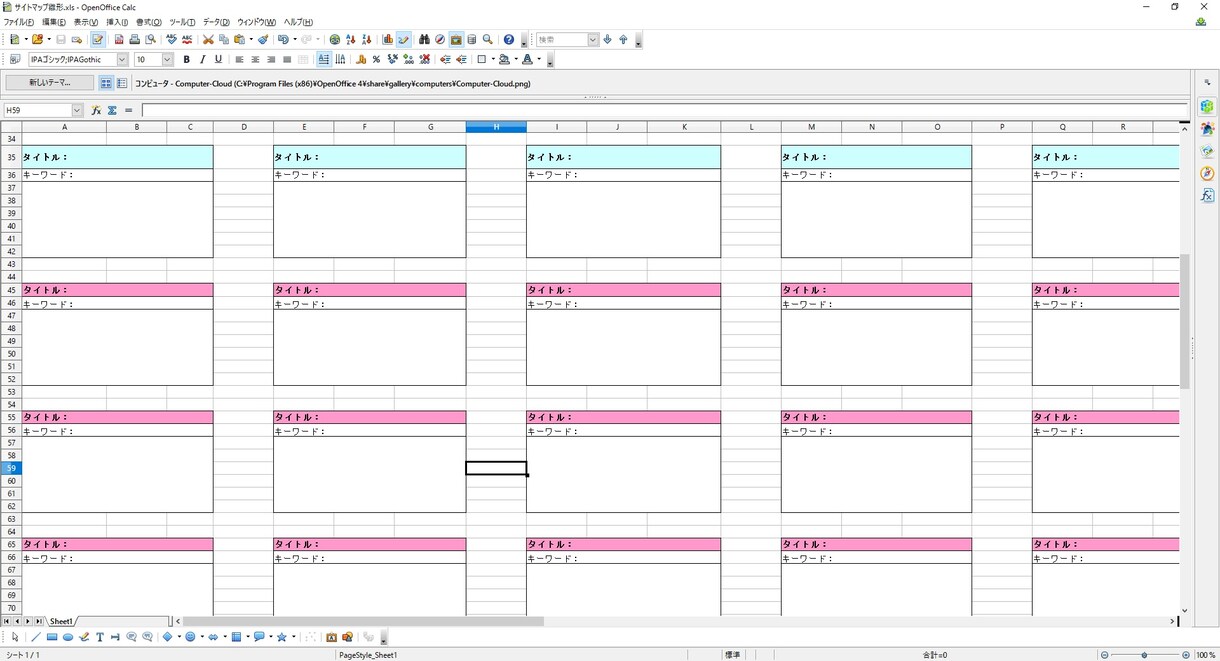
Task: Open the Font Color dropdown arrow
Action: point(540,60)
